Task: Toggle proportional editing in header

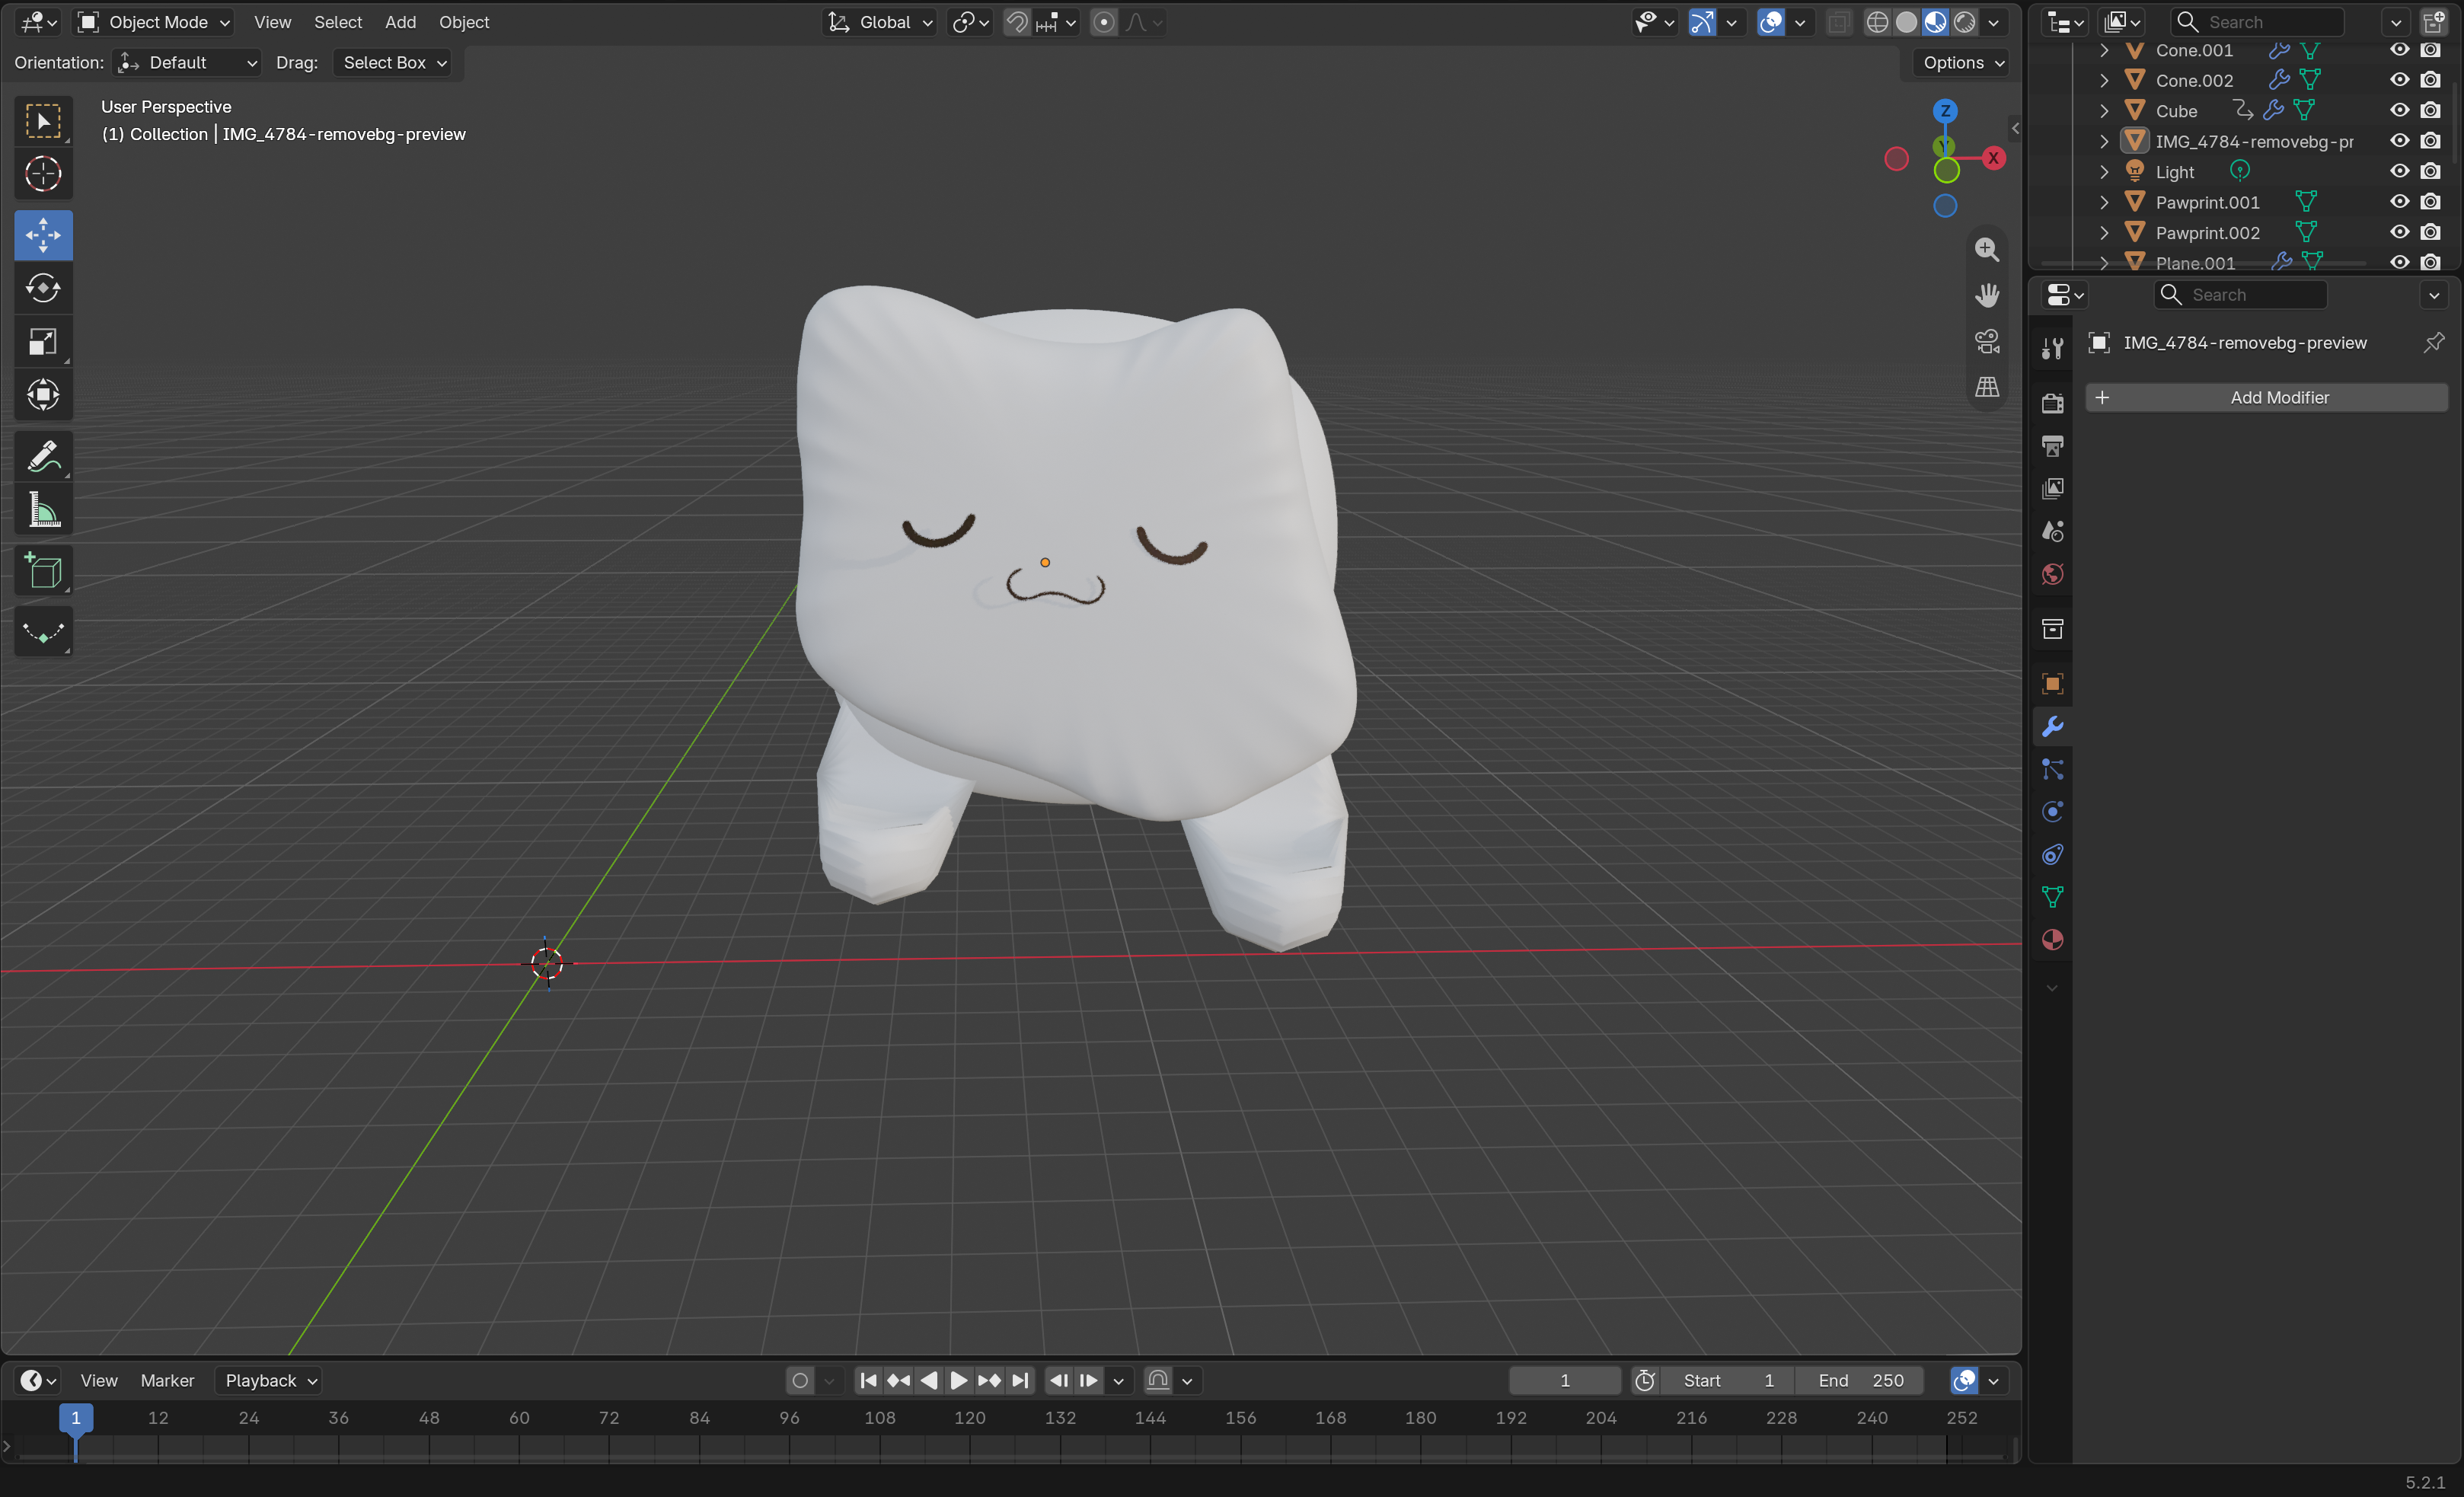Action: click(1104, 22)
